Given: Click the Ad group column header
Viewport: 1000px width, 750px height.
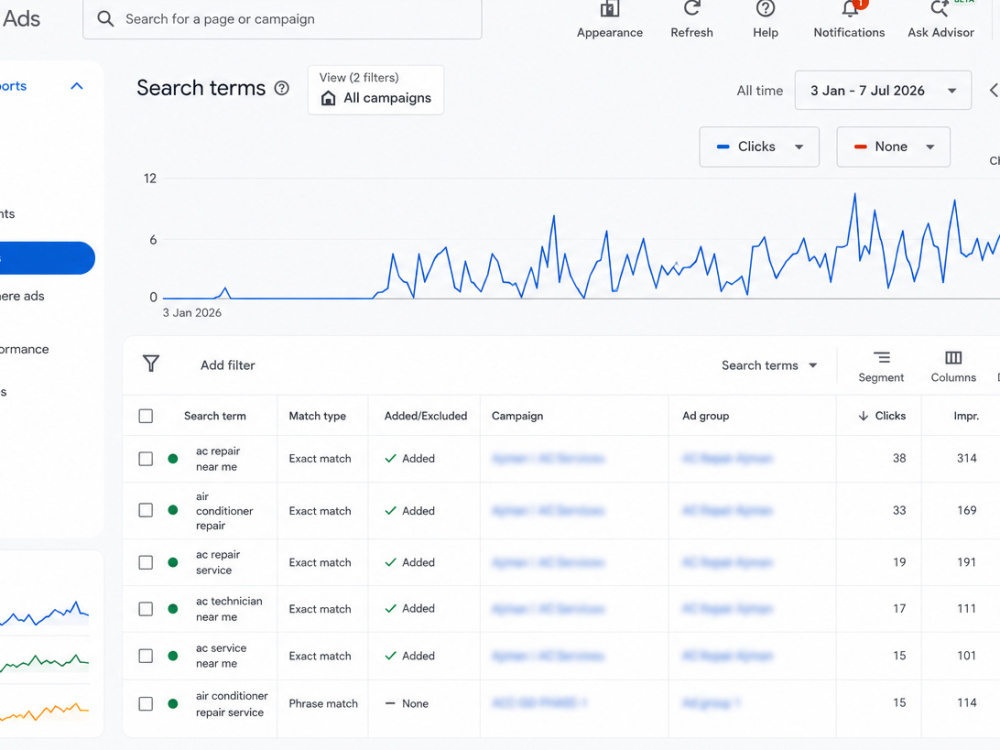Looking at the screenshot, I should point(705,416).
